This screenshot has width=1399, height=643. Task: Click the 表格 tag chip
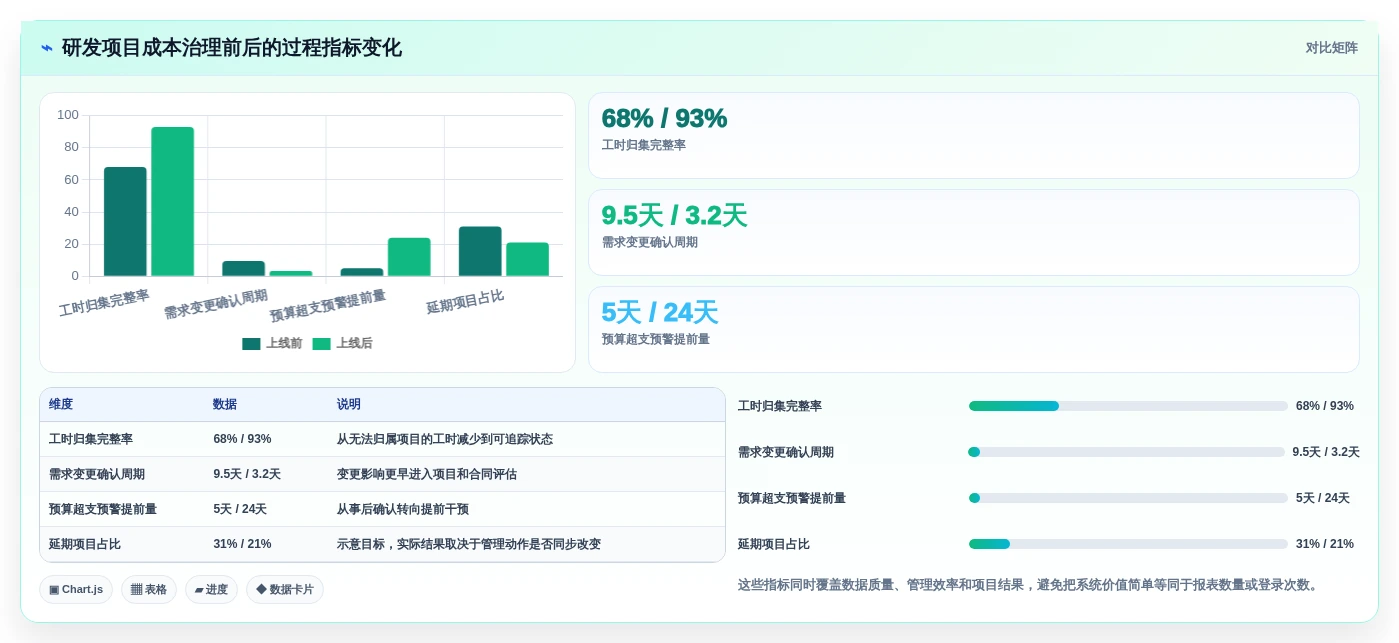tap(149, 590)
